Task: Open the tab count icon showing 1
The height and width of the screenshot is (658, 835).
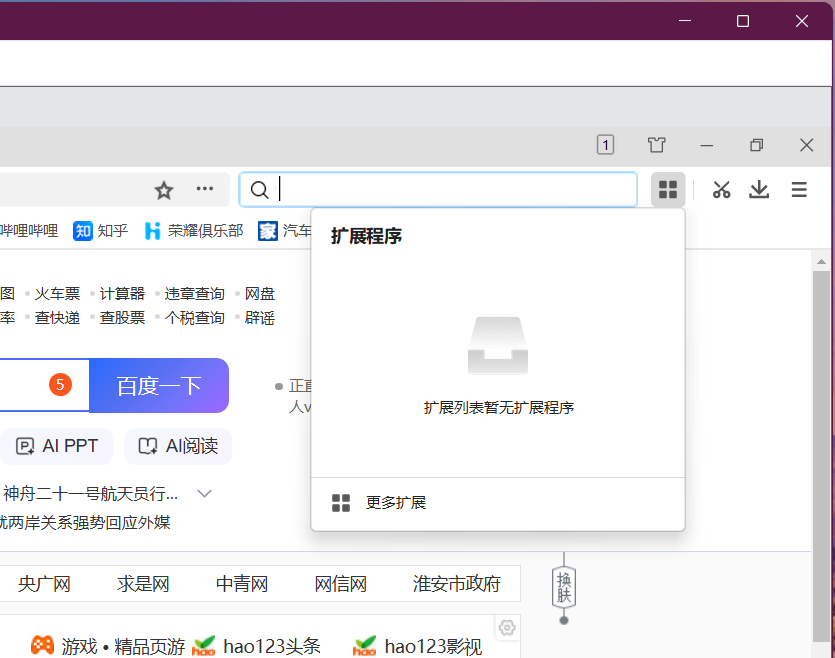Action: point(605,145)
